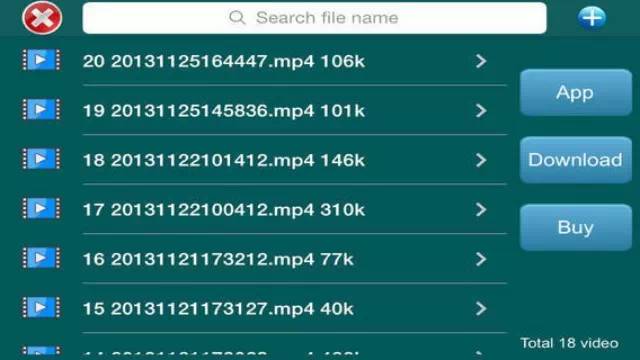This screenshot has height=360, width=640.
Task: Open the video icon for 20131125164447.mp4
Action: 41,60
